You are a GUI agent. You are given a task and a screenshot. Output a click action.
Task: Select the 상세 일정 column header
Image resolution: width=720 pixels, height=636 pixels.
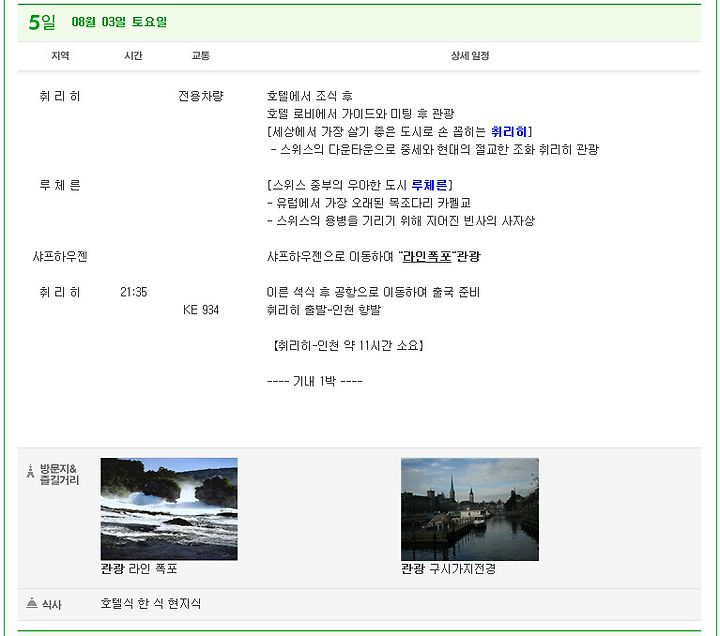pyautogui.click(x=470, y=56)
